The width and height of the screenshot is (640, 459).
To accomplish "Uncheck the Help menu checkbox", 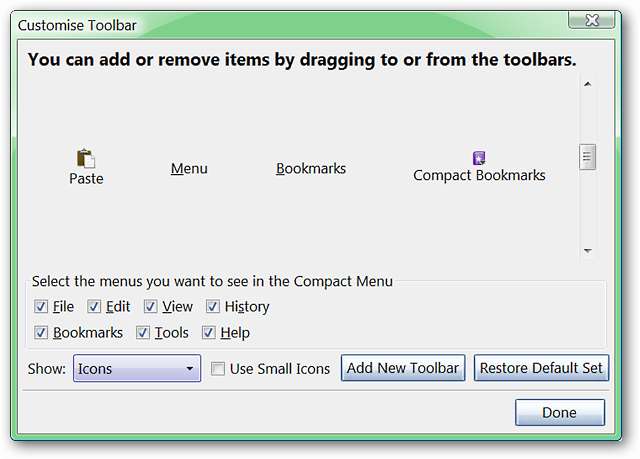I will [210, 333].
